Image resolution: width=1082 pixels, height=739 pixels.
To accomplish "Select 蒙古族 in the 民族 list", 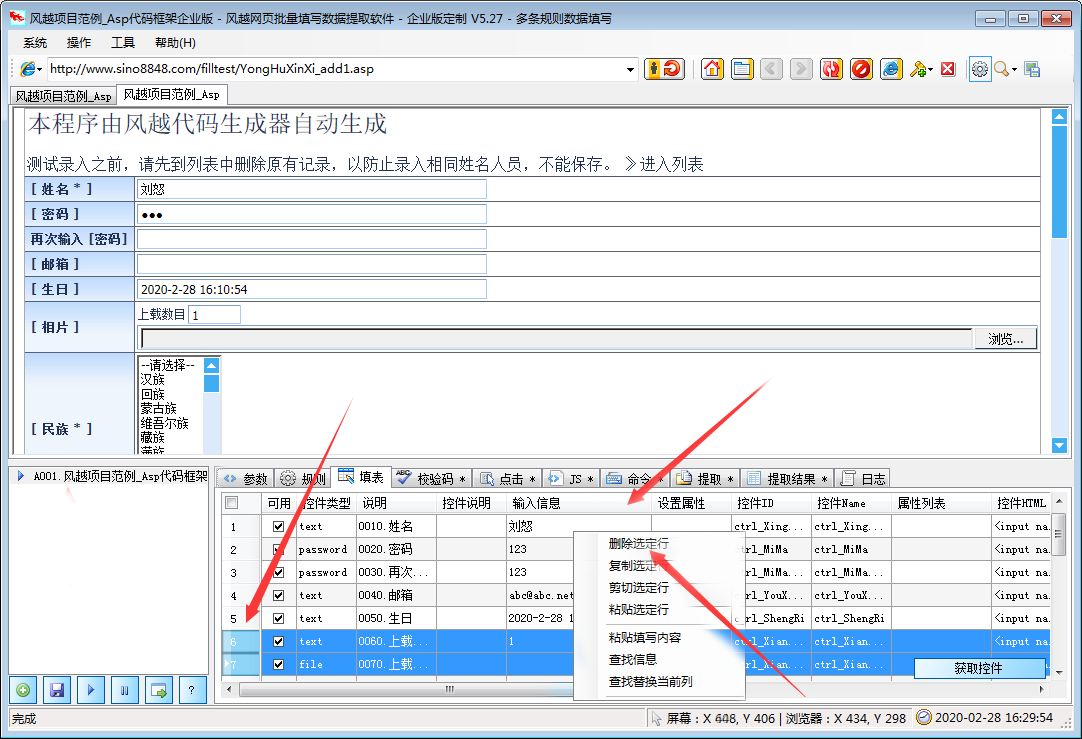I will [159, 408].
